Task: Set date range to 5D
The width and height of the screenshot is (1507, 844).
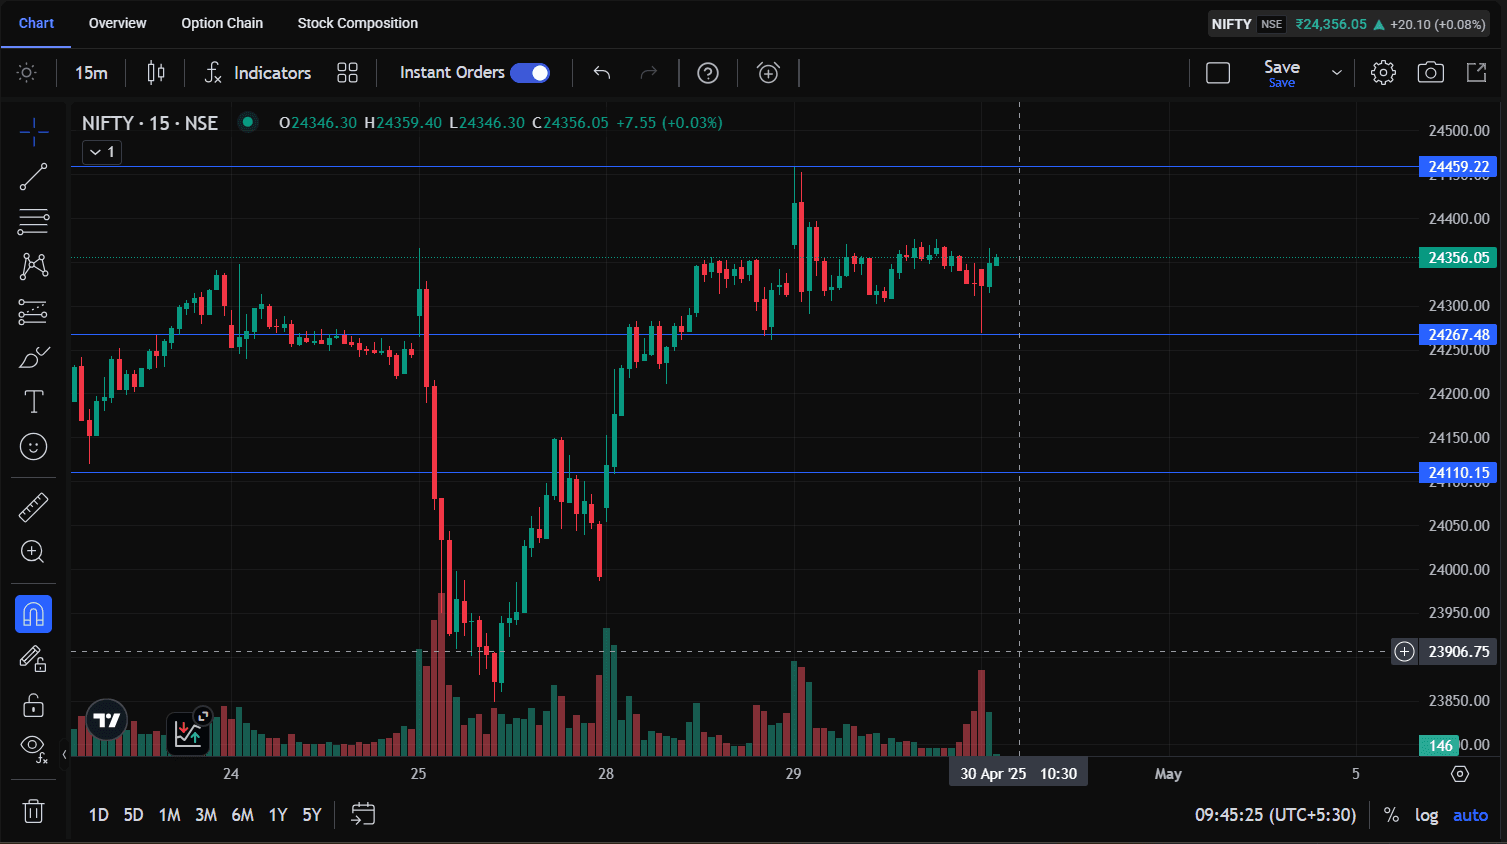Action: point(133,815)
